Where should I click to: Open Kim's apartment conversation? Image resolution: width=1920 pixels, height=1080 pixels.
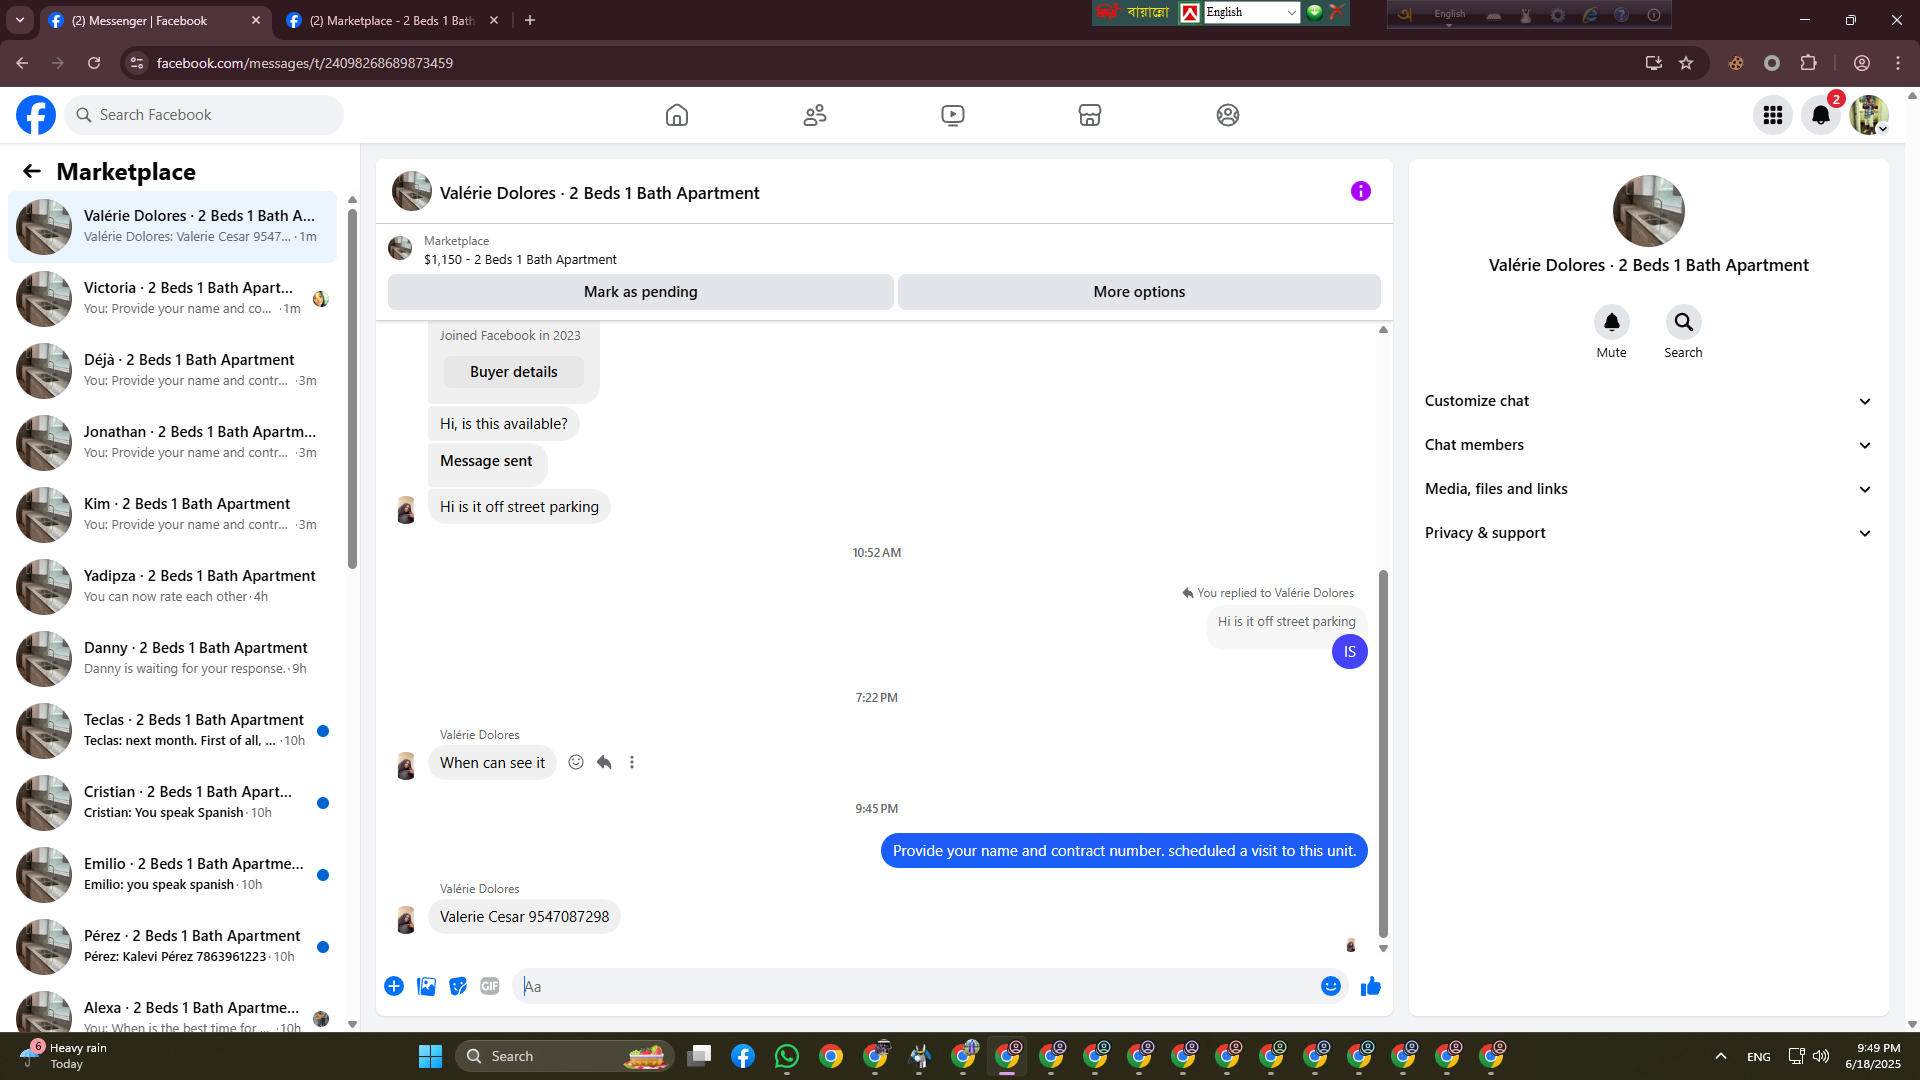(172, 515)
